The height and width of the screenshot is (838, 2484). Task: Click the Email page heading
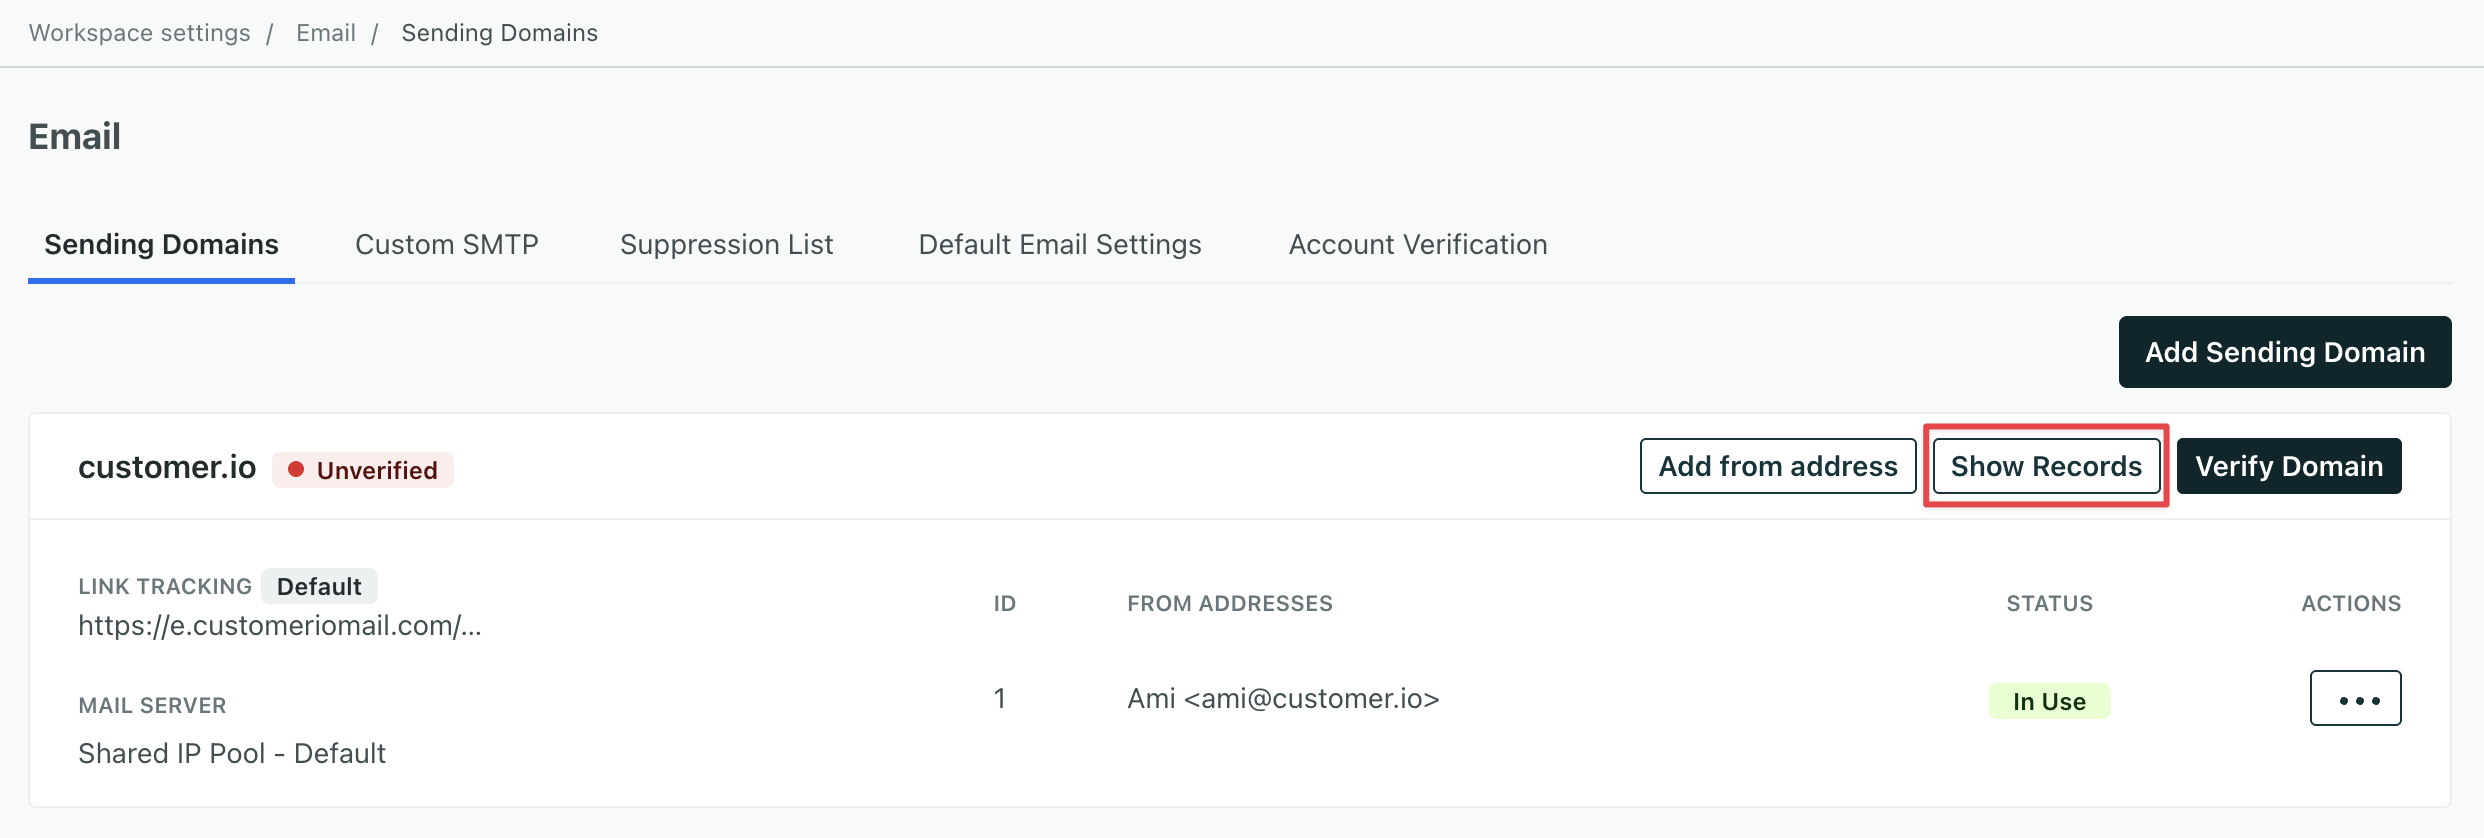75,136
